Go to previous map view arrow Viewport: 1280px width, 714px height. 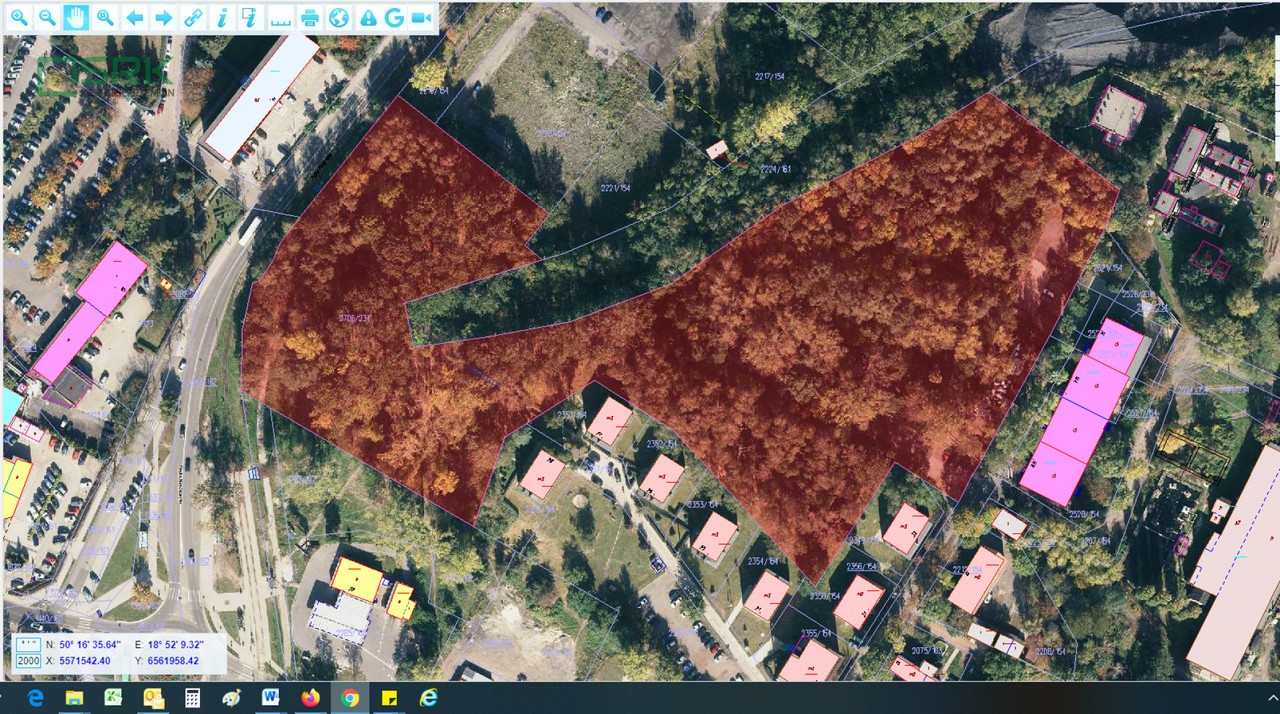[x=134, y=17]
